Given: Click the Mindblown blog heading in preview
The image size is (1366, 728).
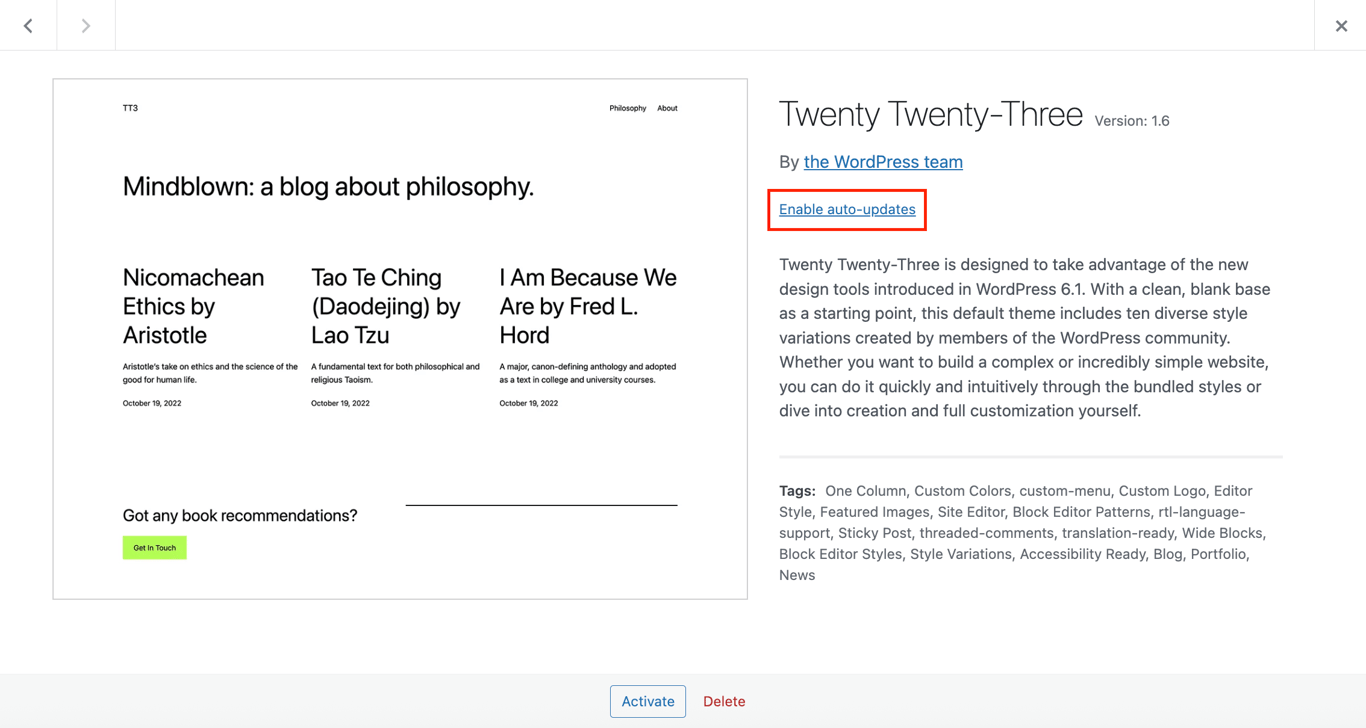Looking at the screenshot, I should [328, 187].
